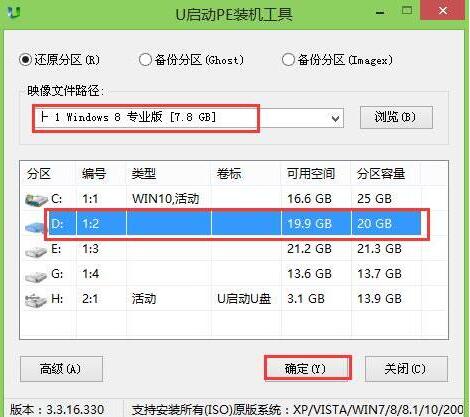This screenshot has width=470, height=417.
Task: Click the 关闭(C) button
Action: (406, 369)
